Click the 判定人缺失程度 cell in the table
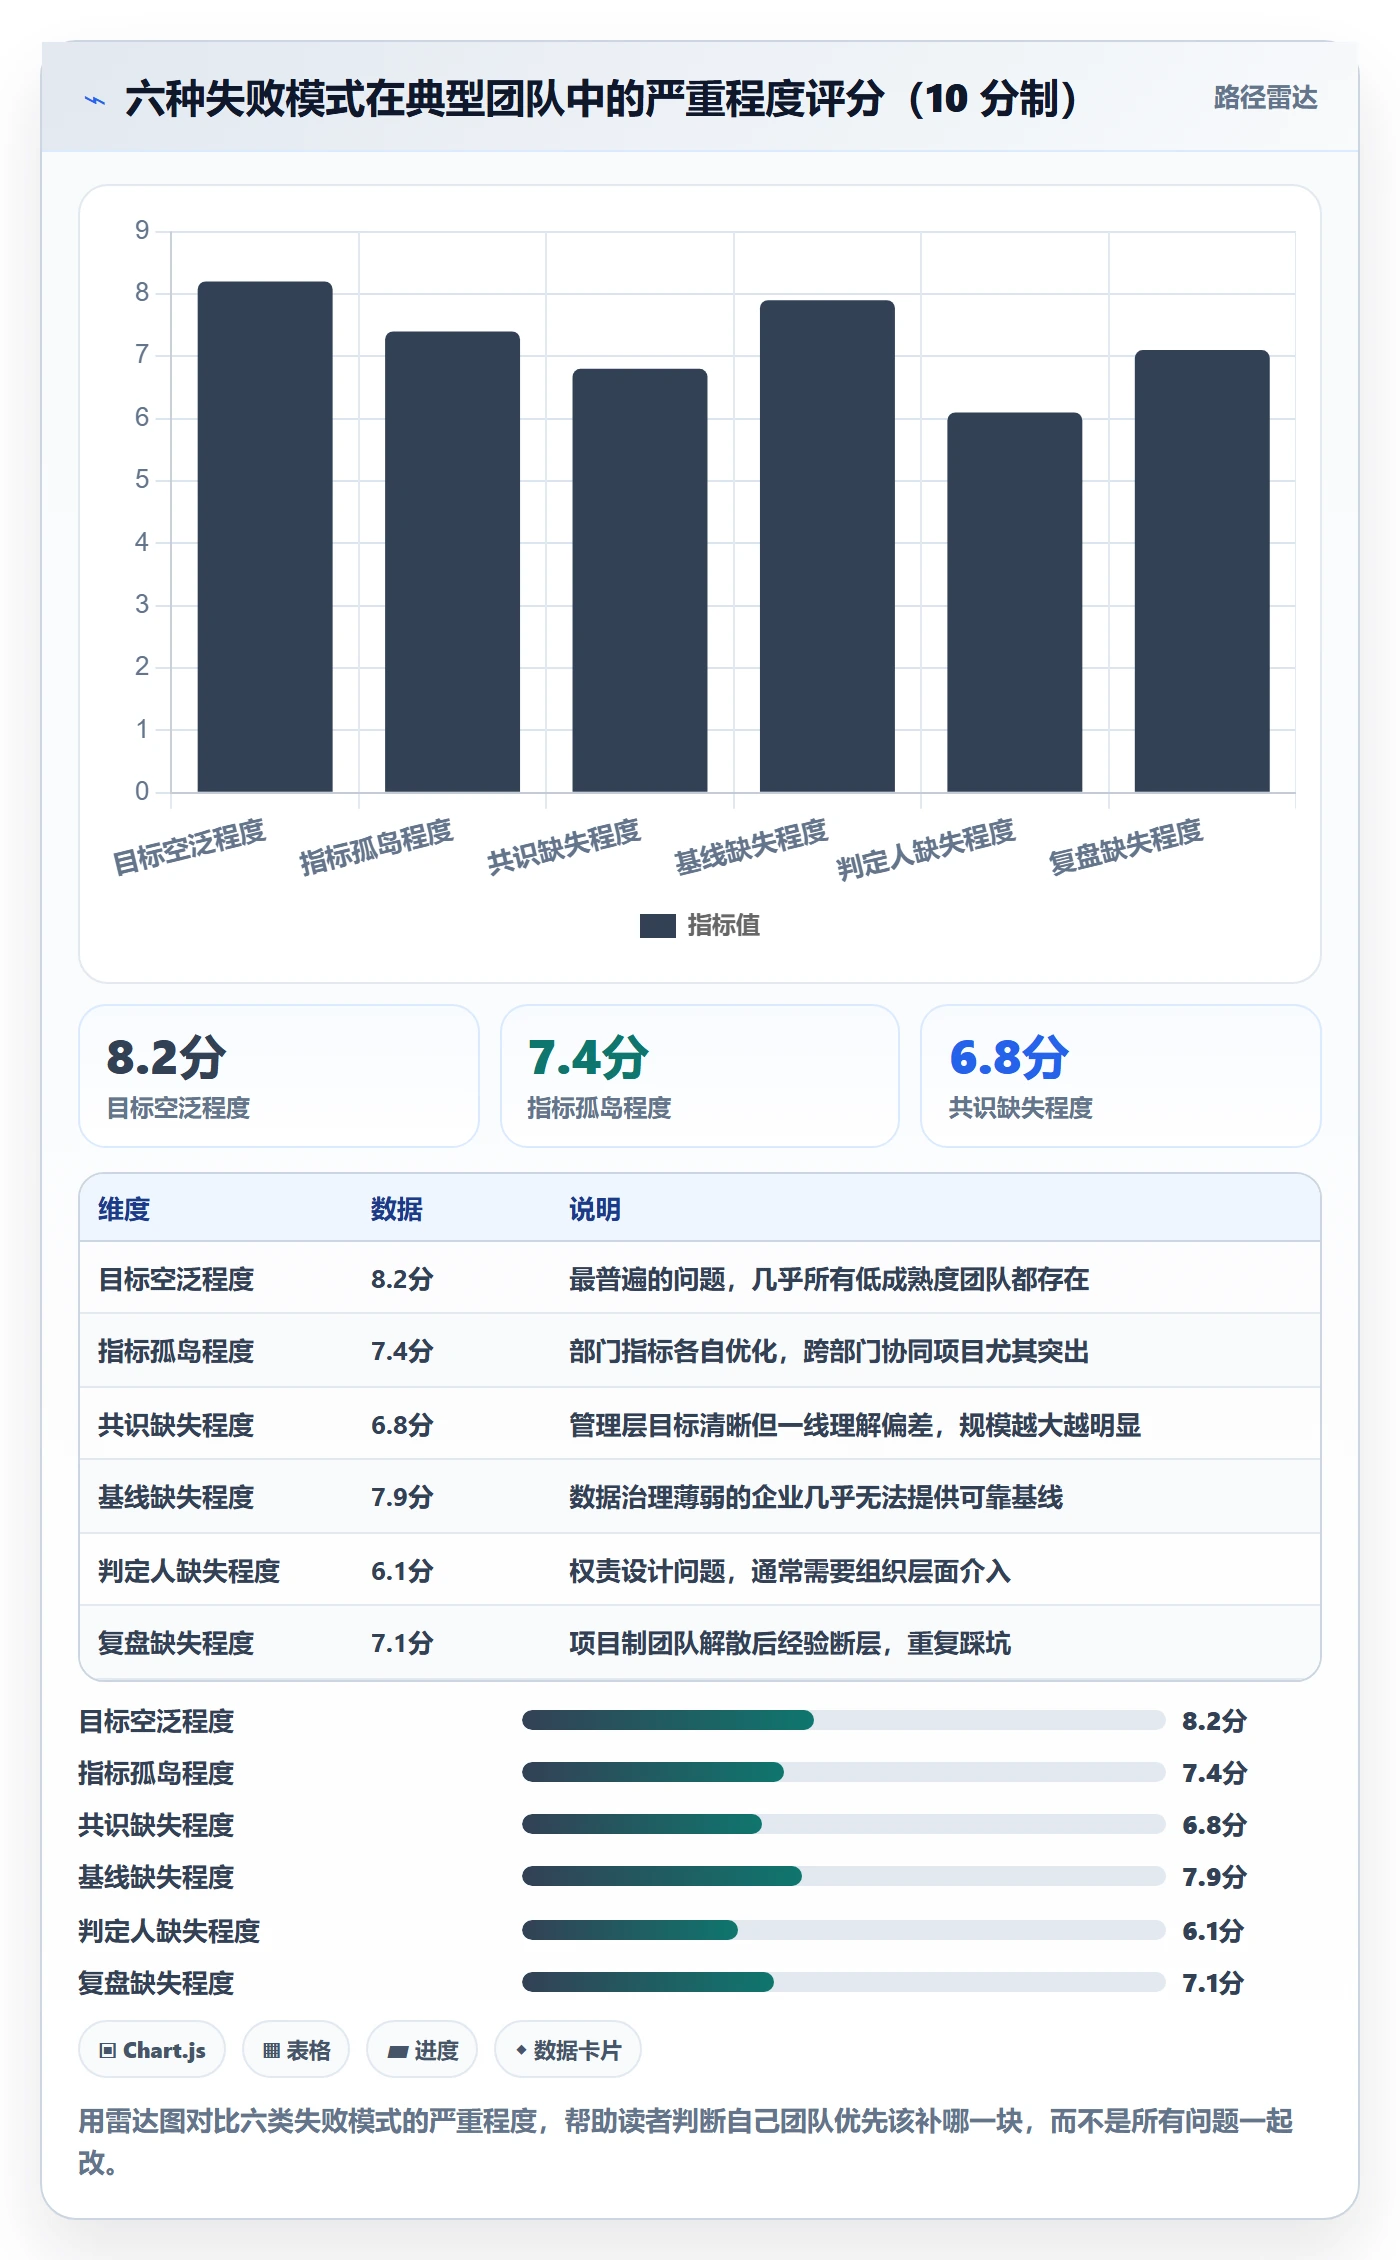Viewport: 1400px width, 2260px height. [189, 1571]
